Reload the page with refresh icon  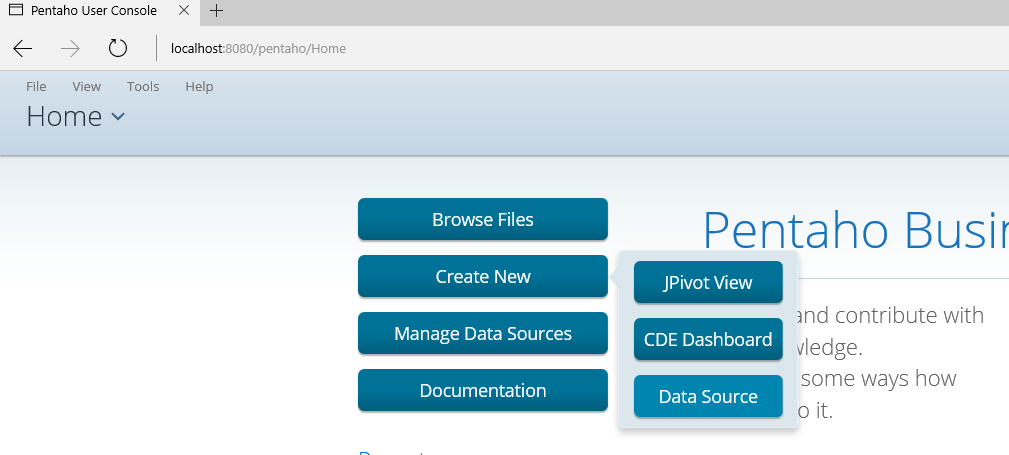[x=118, y=48]
